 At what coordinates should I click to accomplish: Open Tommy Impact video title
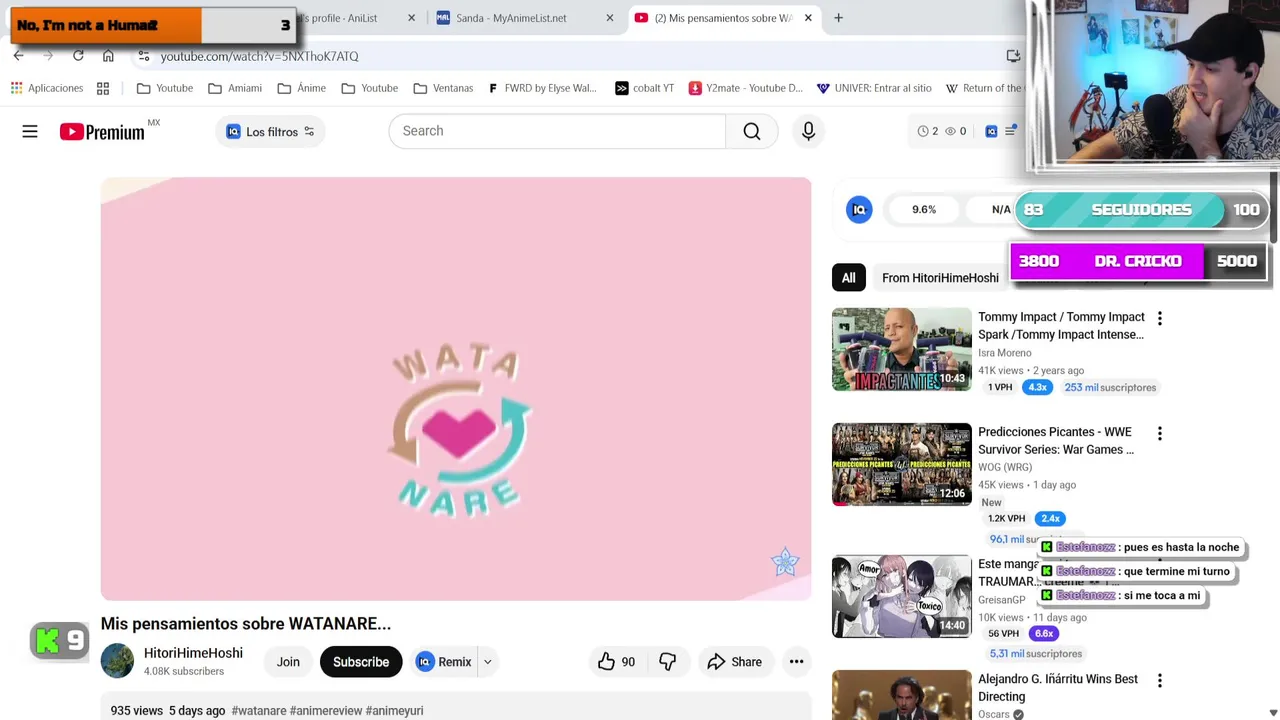[1061, 326]
